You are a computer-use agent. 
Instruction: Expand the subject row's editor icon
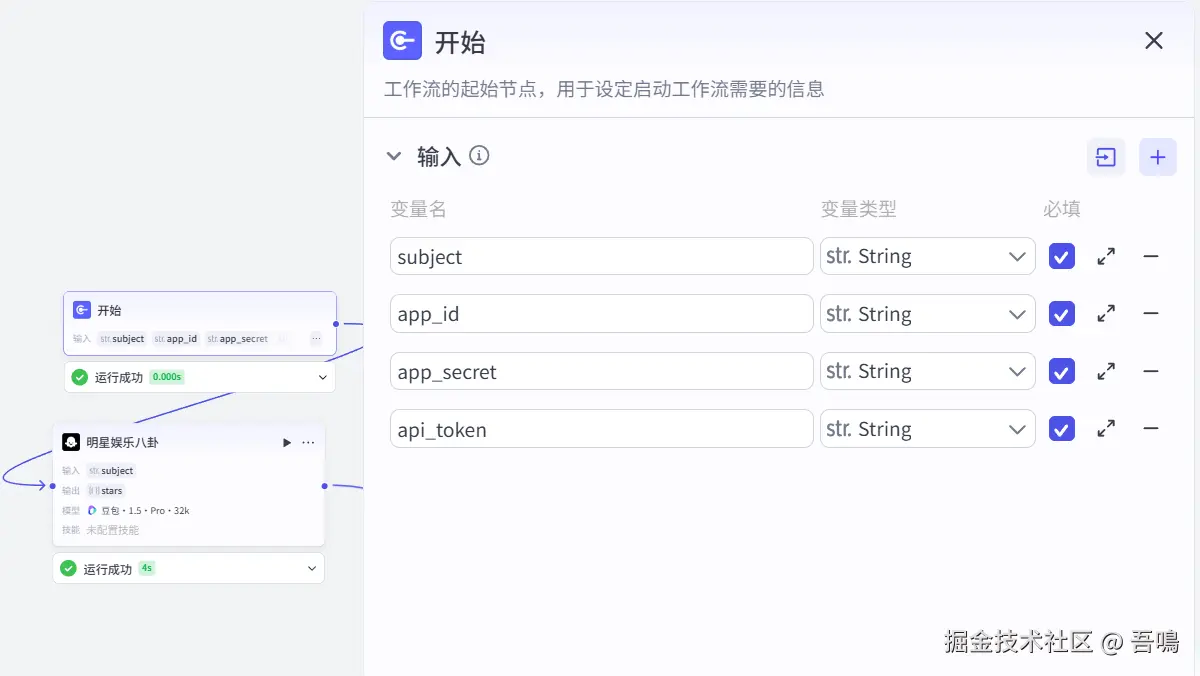[1106, 257]
